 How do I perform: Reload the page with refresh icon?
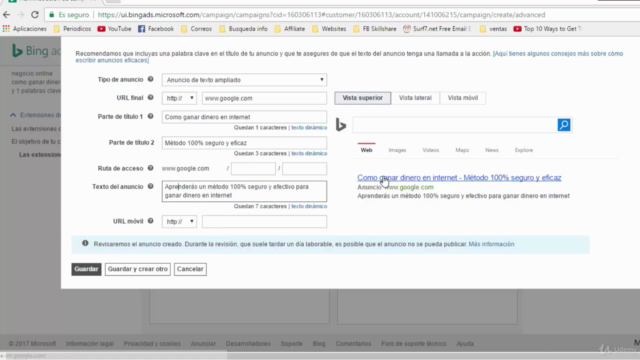35,15
